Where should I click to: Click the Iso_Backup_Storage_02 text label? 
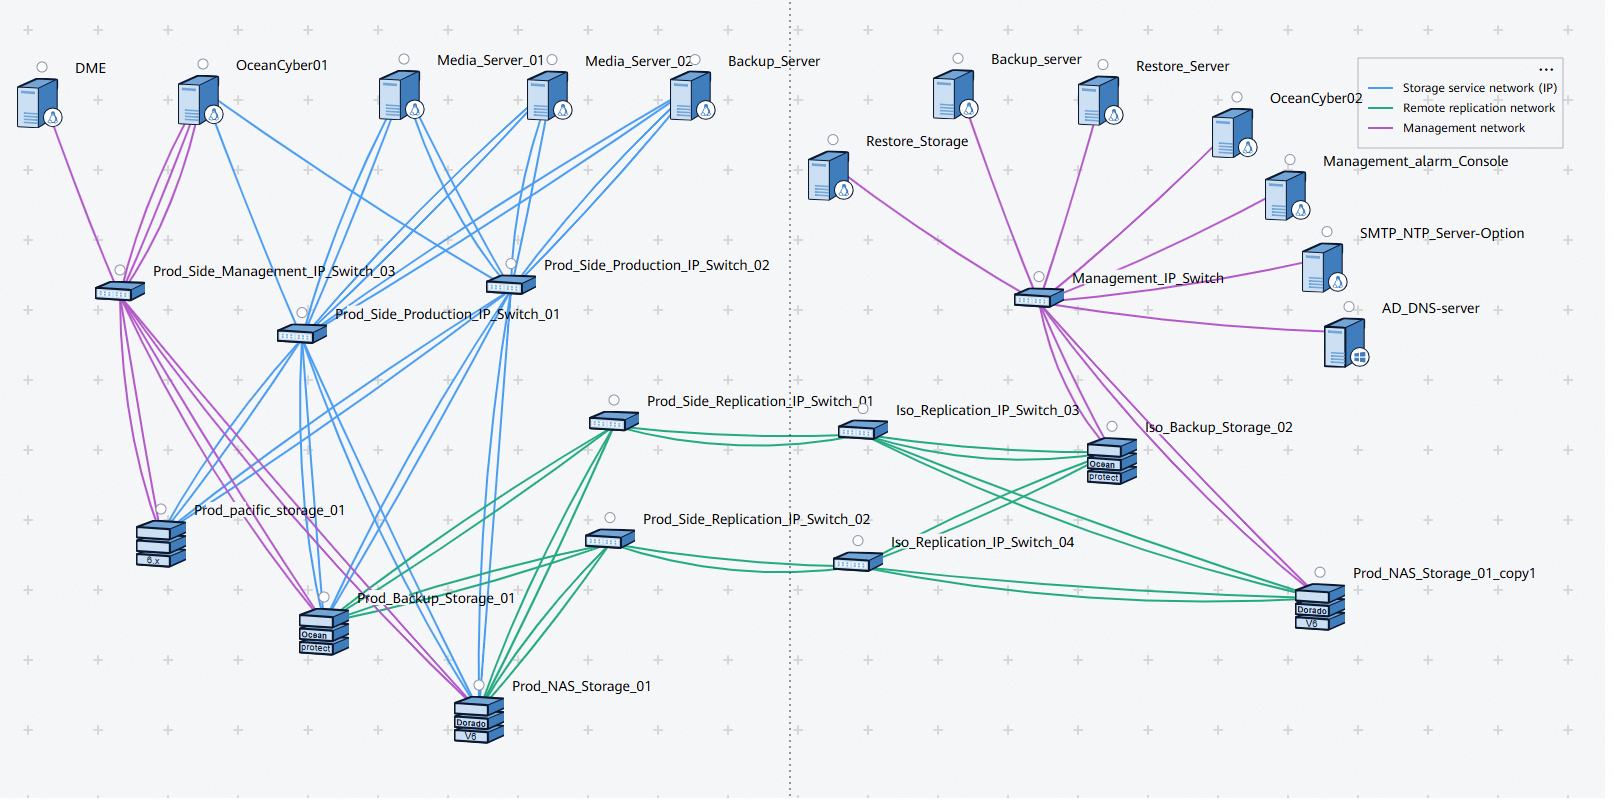(x=1219, y=427)
